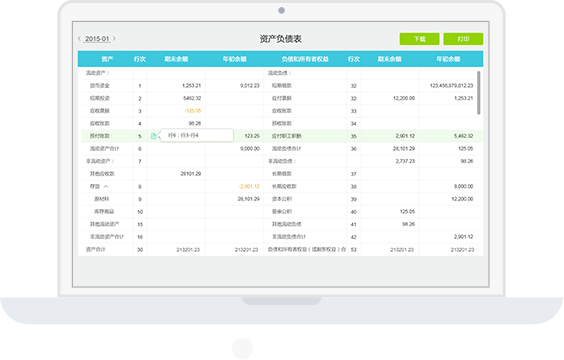This screenshot has width=564, height=360.
Task: Select the 预付账款 row label
Action: (x=100, y=136)
